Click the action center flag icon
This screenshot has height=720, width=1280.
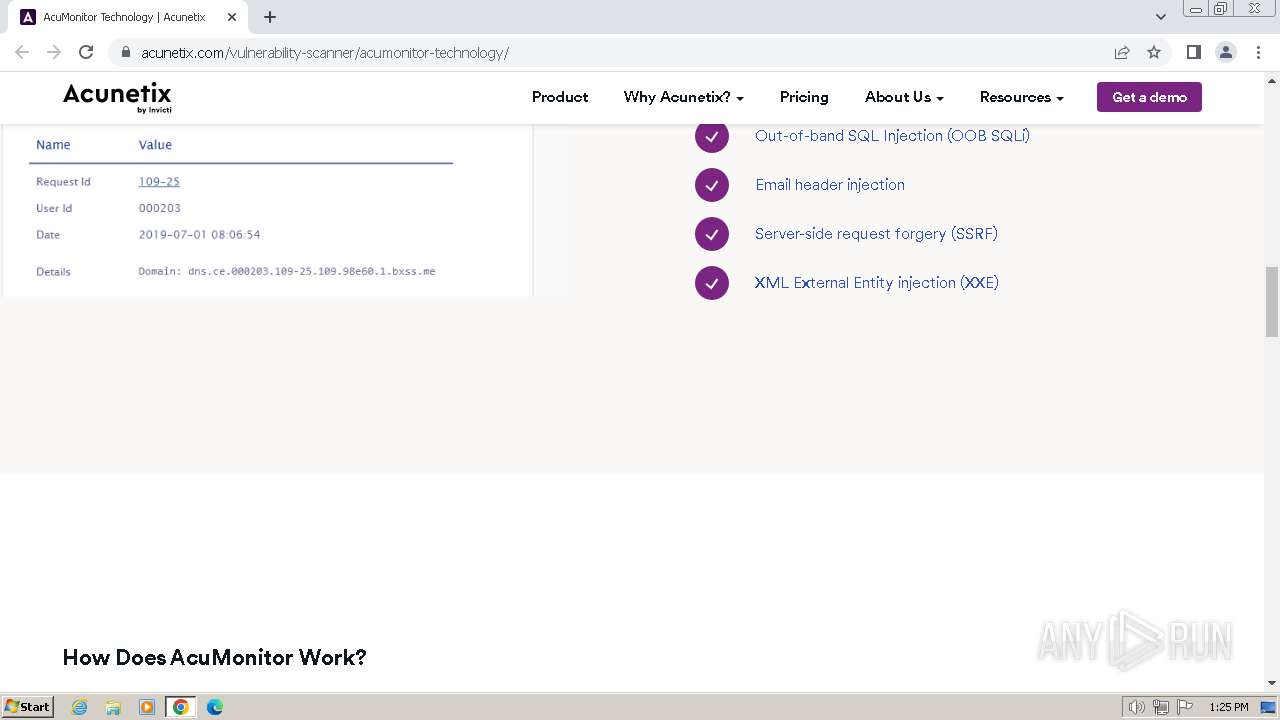tap(1185, 707)
